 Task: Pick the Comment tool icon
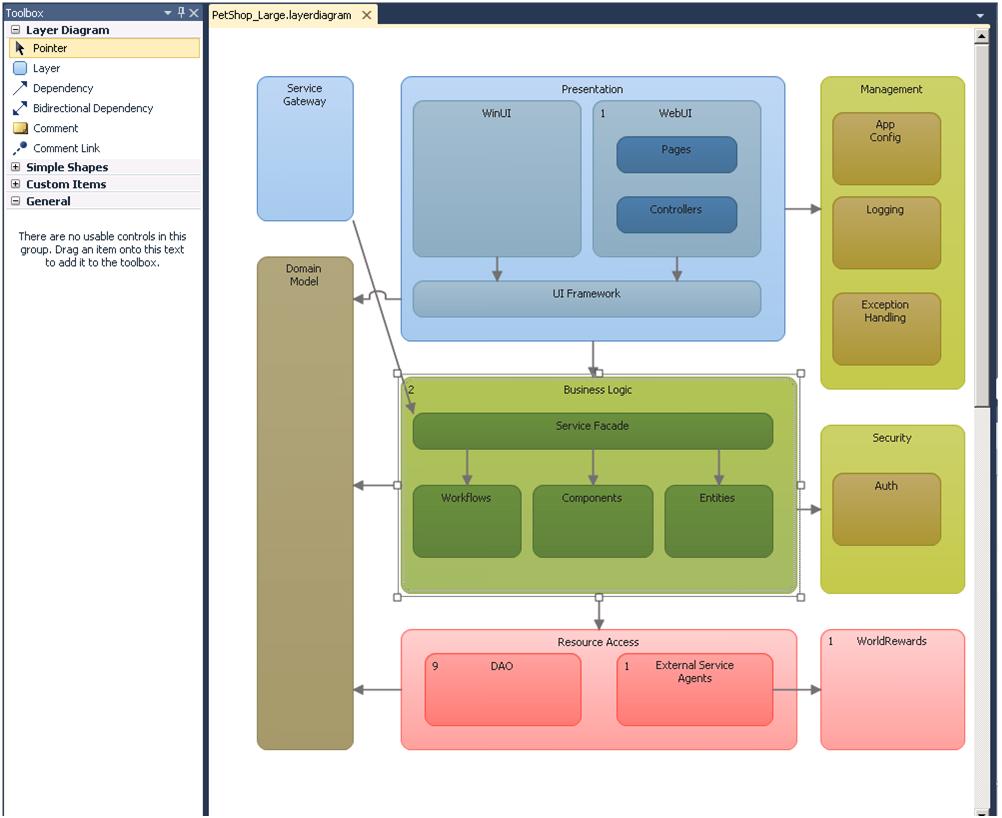point(20,128)
